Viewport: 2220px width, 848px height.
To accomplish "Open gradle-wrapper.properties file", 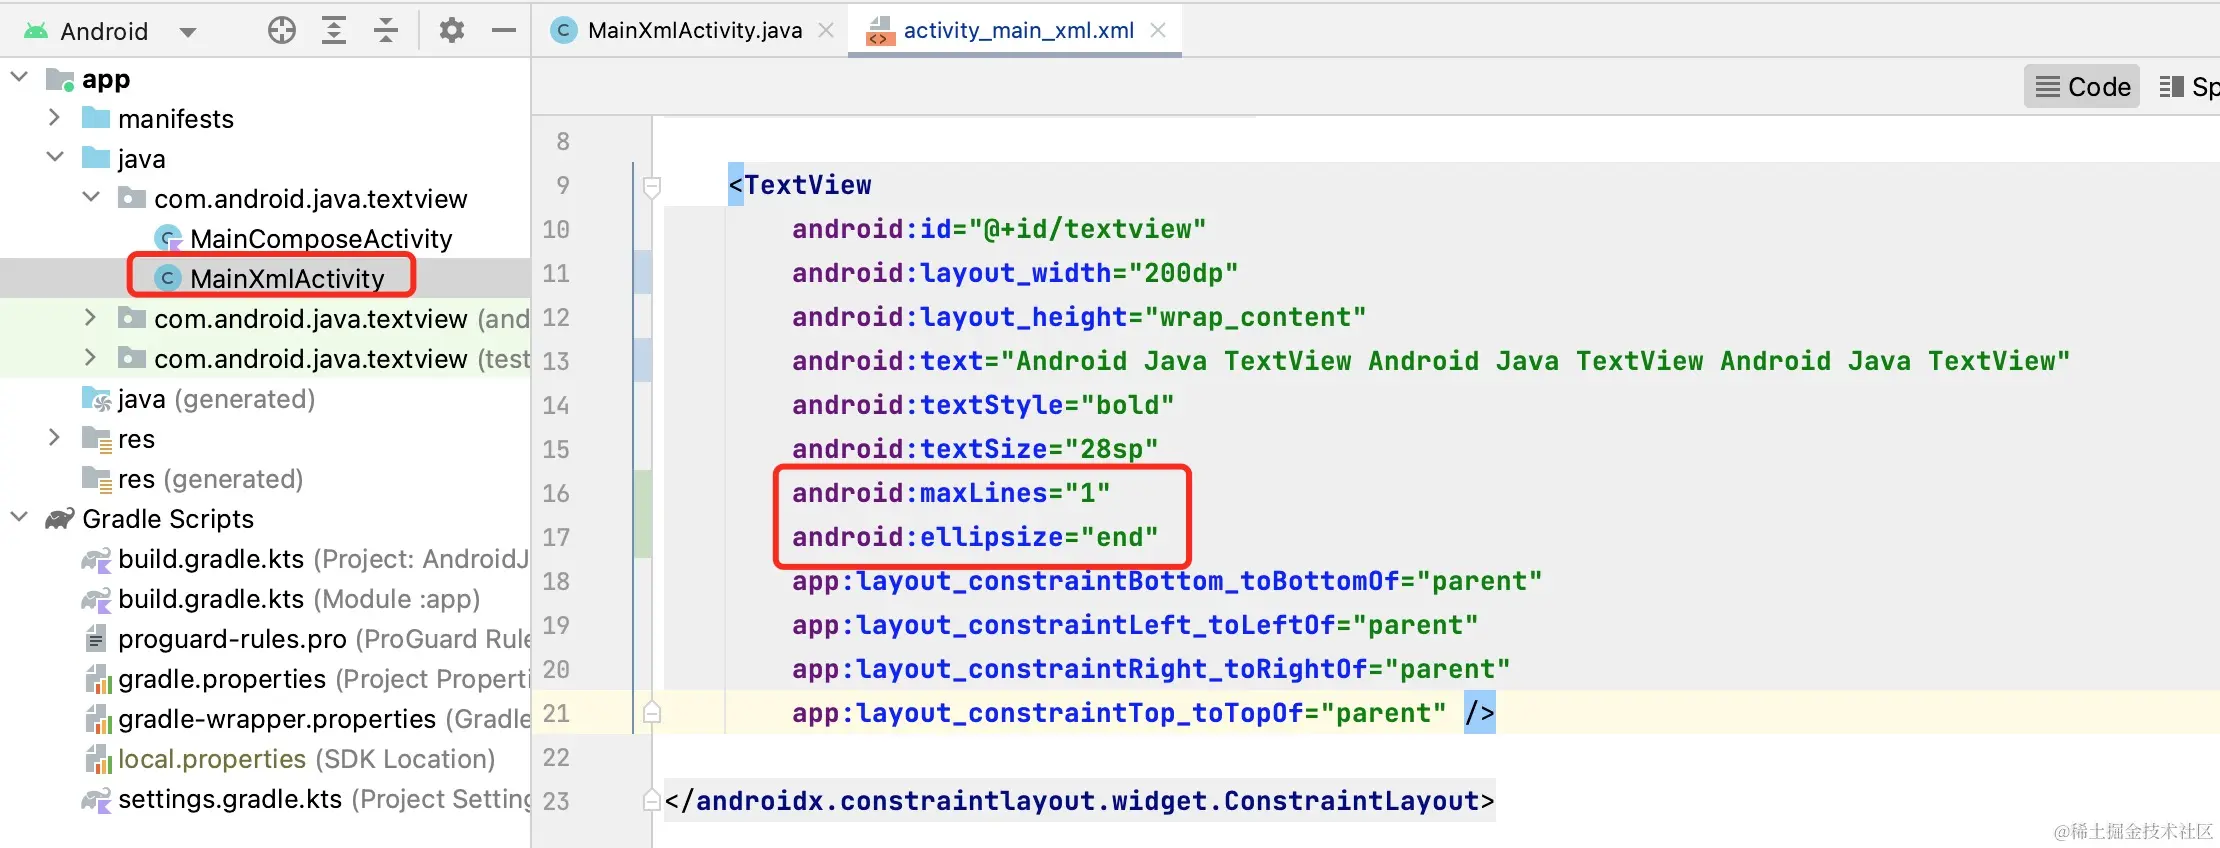I will tap(323, 719).
